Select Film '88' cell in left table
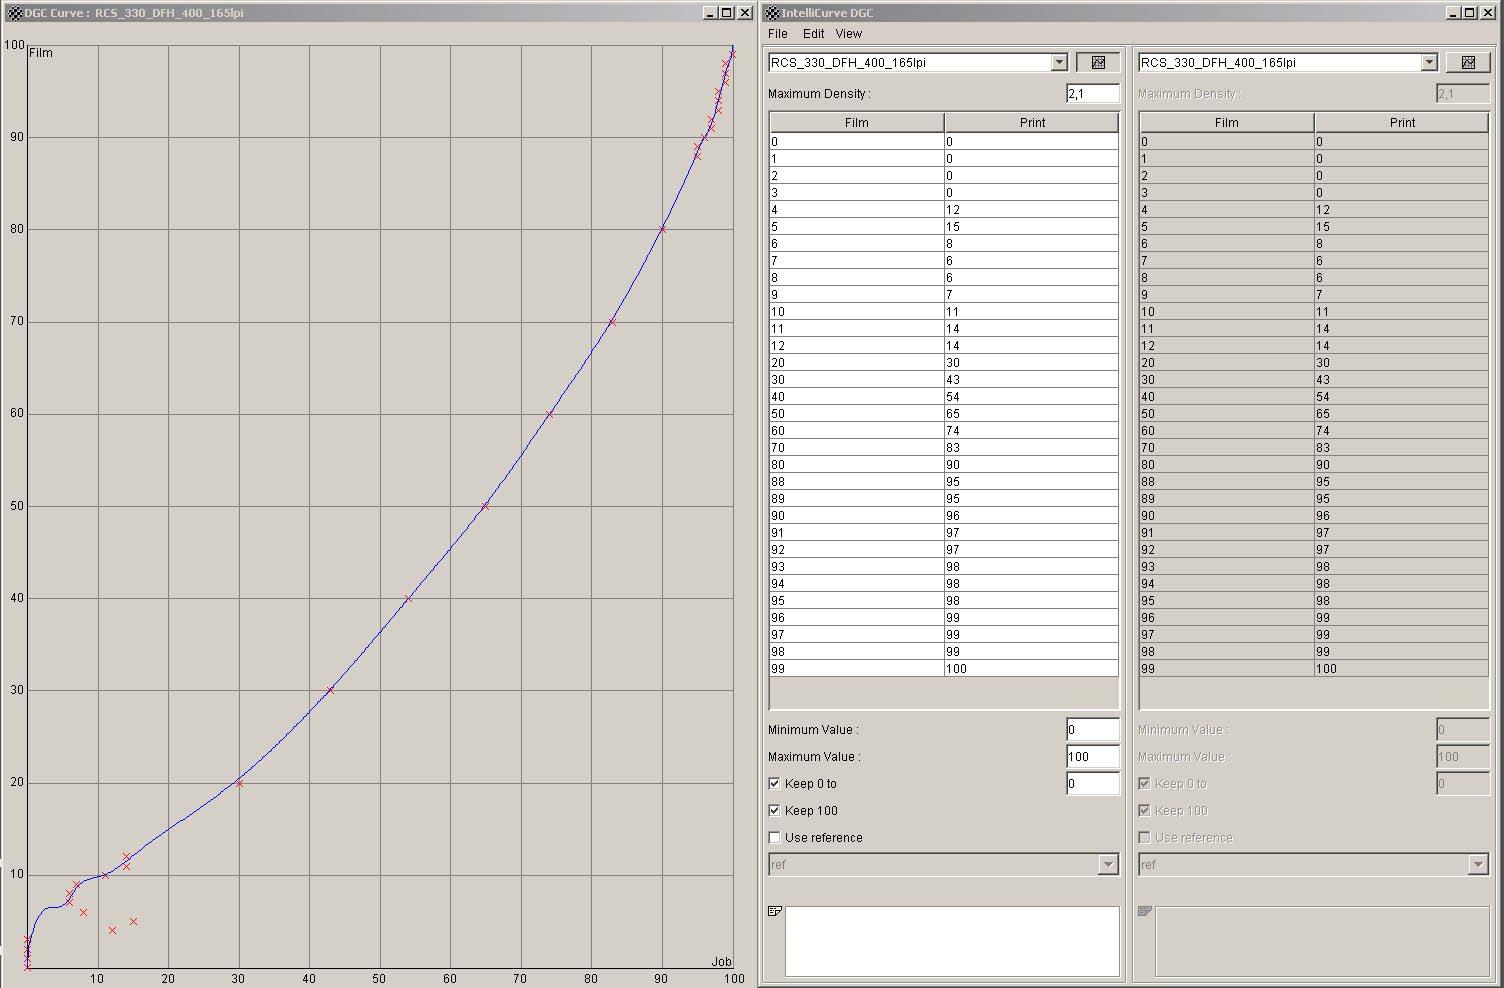This screenshot has height=988, width=1504. tap(857, 482)
